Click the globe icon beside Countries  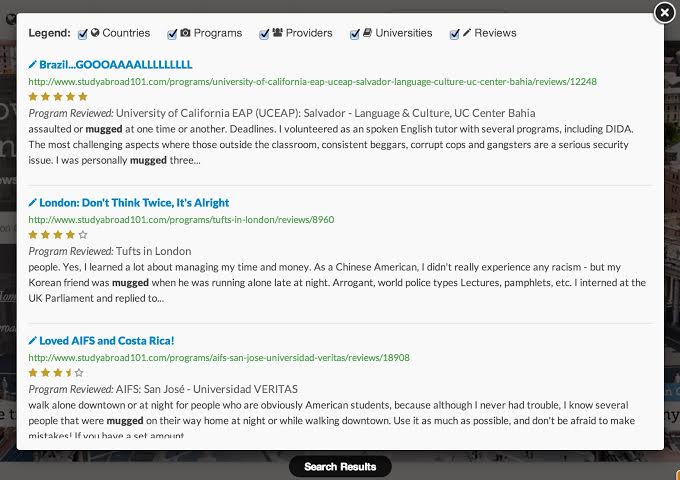tap(95, 33)
